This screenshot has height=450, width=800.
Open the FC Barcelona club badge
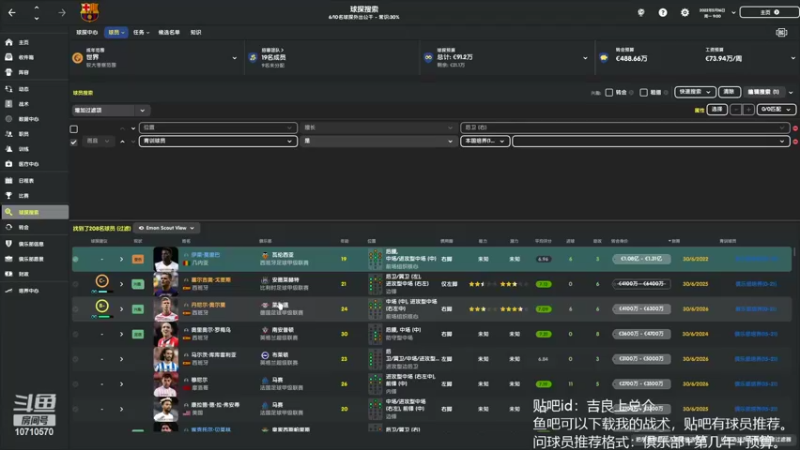(89, 12)
